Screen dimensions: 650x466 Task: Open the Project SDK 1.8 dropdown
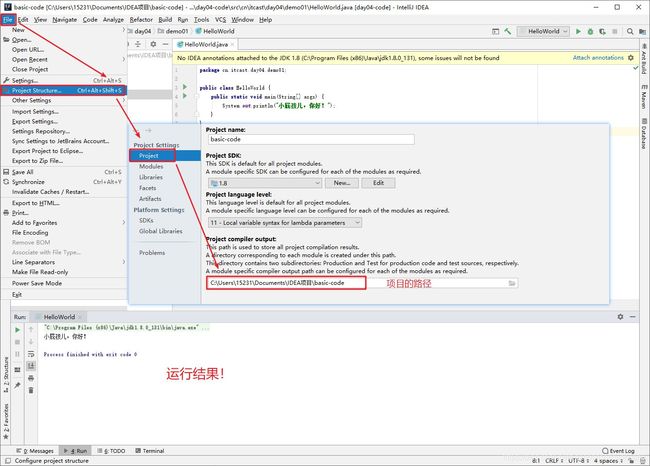pos(264,183)
